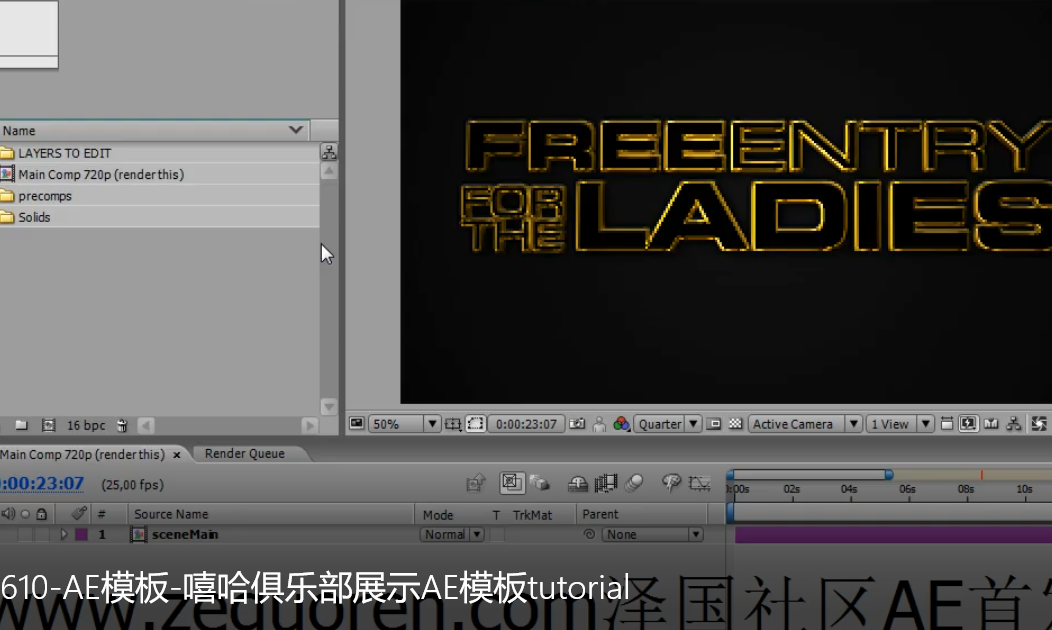Viewport: 1052px width, 630px height.
Task: Click the time navigator end handle
Action: pos(889,474)
